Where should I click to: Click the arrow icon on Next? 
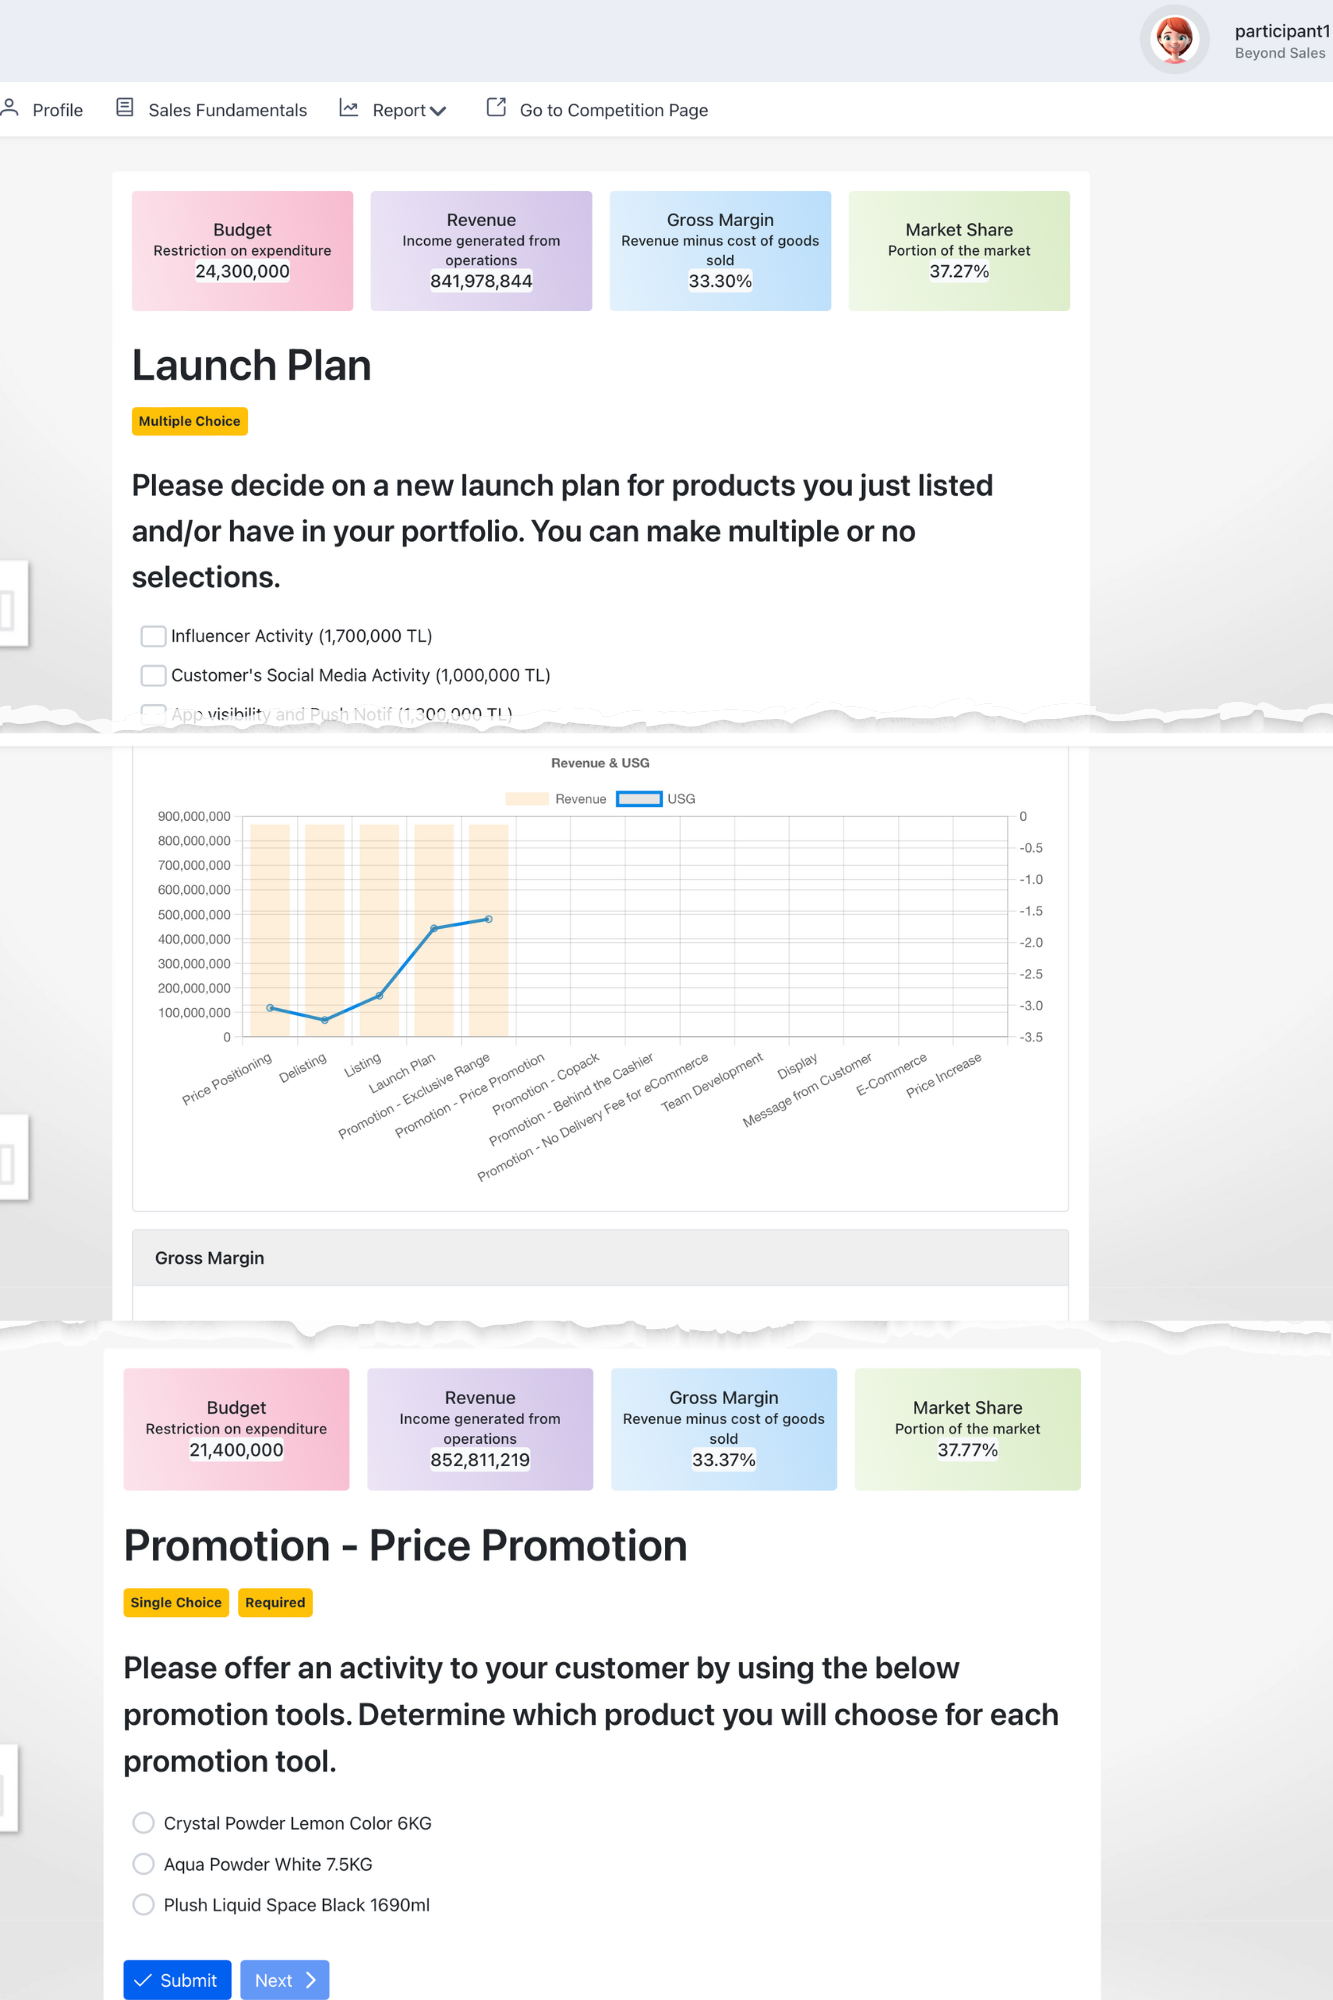click(311, 1980)
